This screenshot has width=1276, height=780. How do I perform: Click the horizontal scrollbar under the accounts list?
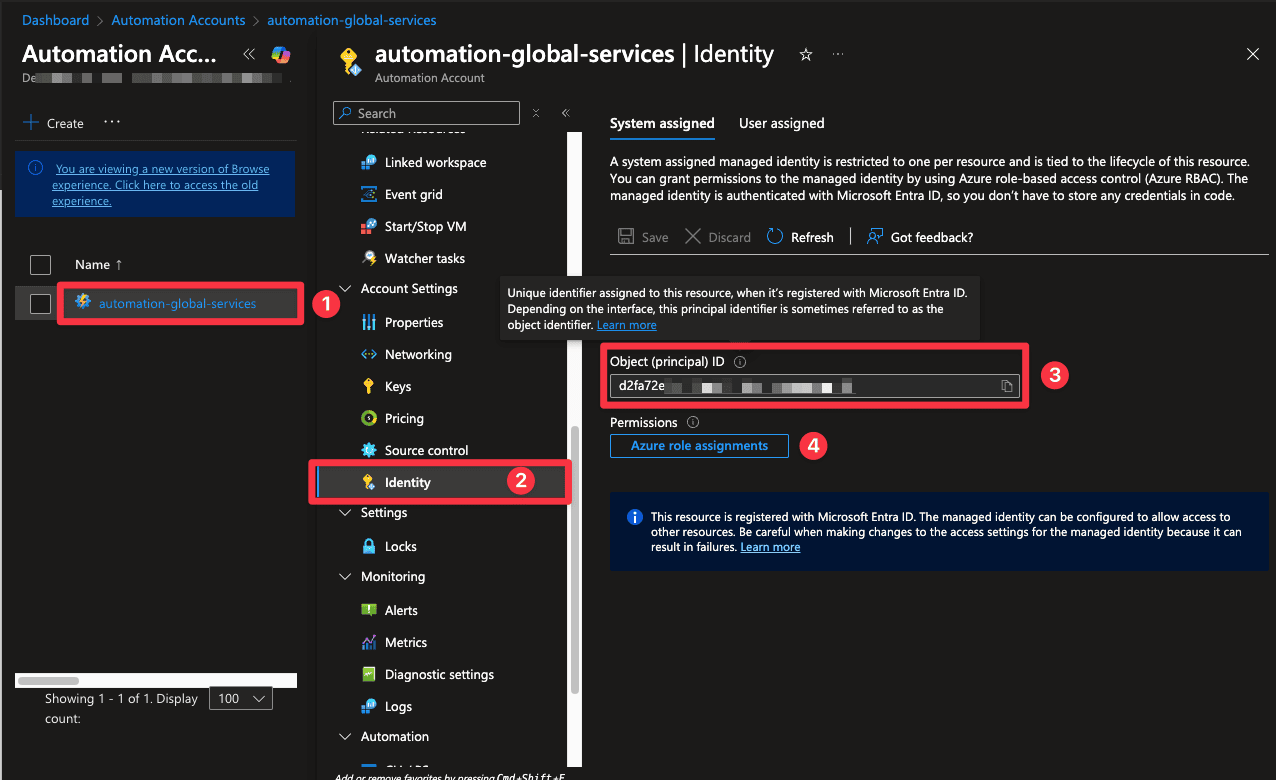pos(48,681)
